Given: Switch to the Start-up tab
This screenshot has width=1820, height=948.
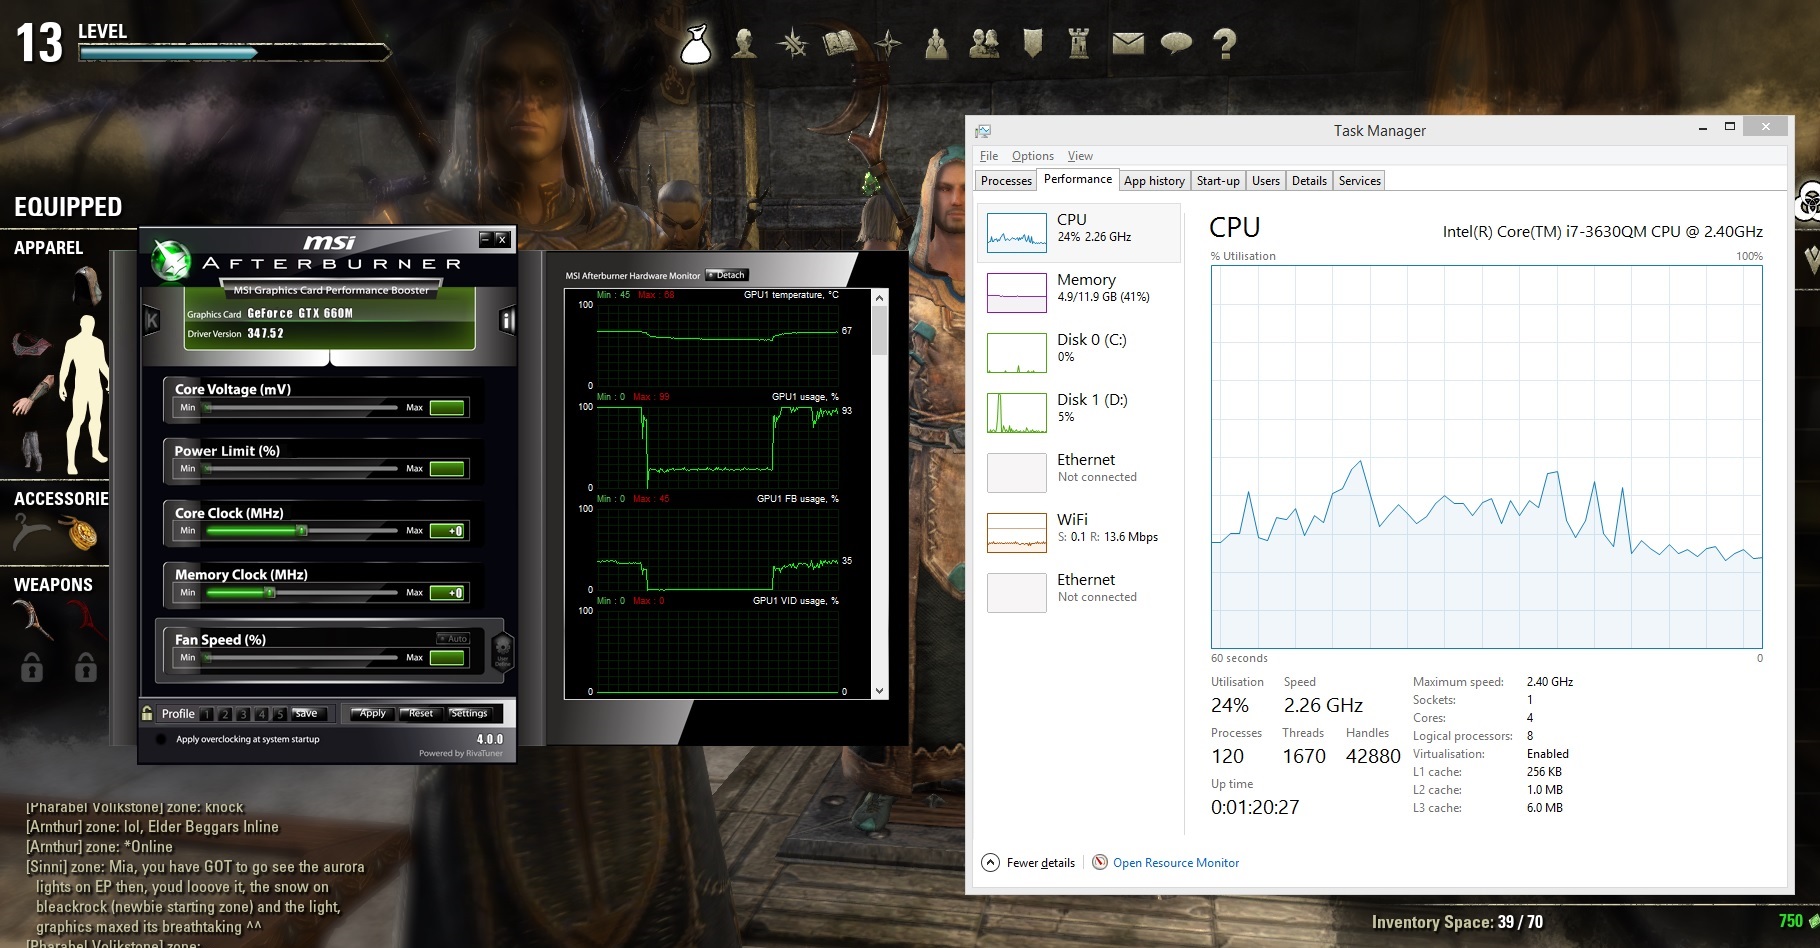Looking at the screenshot, I should tap(1218, 181).
